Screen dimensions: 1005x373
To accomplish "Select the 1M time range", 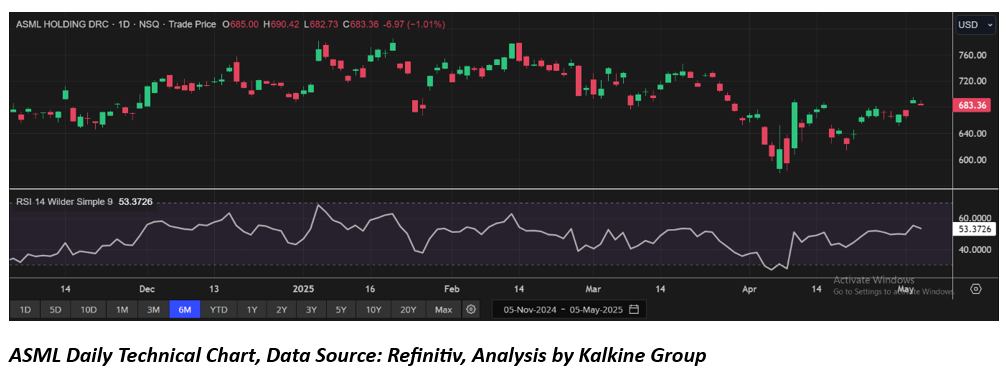I will click(122, 310).
